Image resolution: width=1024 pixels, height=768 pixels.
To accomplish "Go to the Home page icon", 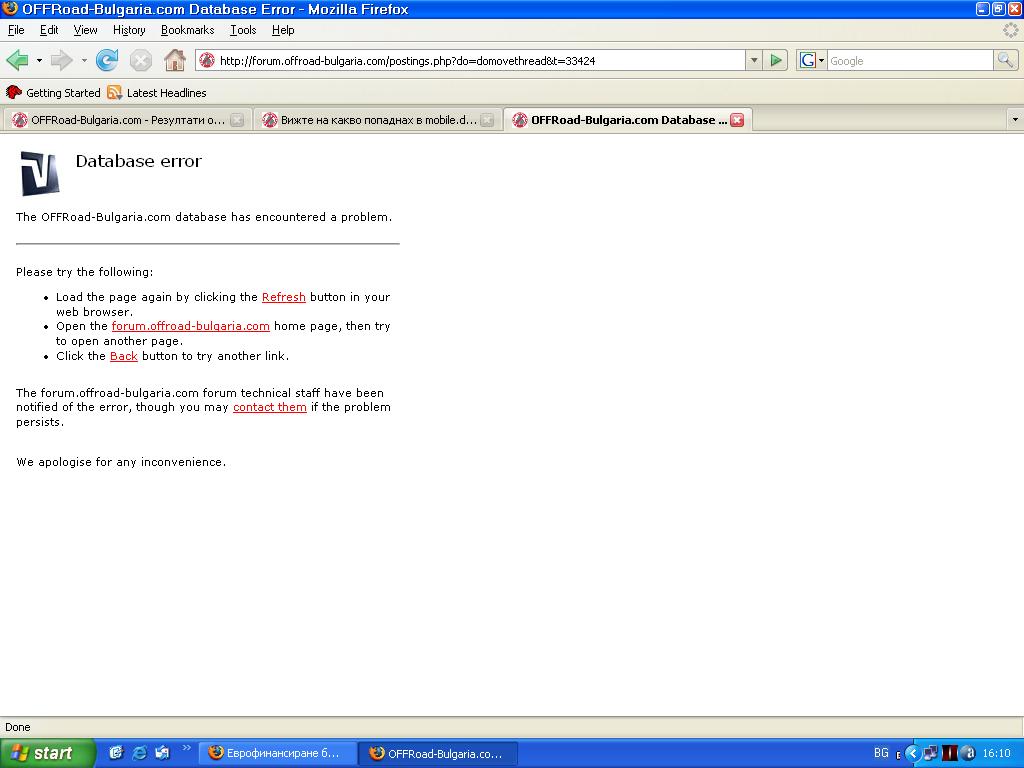I will pyautogui.click(x=174, y=61).
